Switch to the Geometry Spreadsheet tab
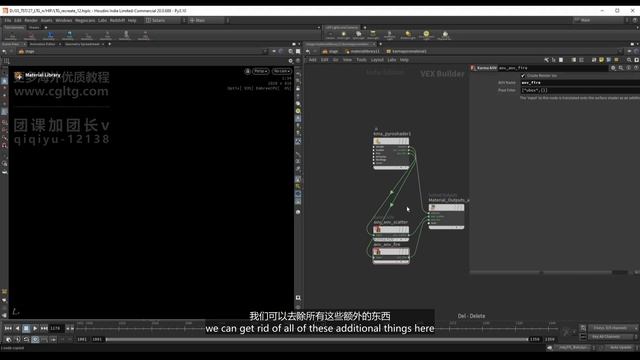Viewport: 640px width, 360px height. pyautogui.click(x=82, y=44)
